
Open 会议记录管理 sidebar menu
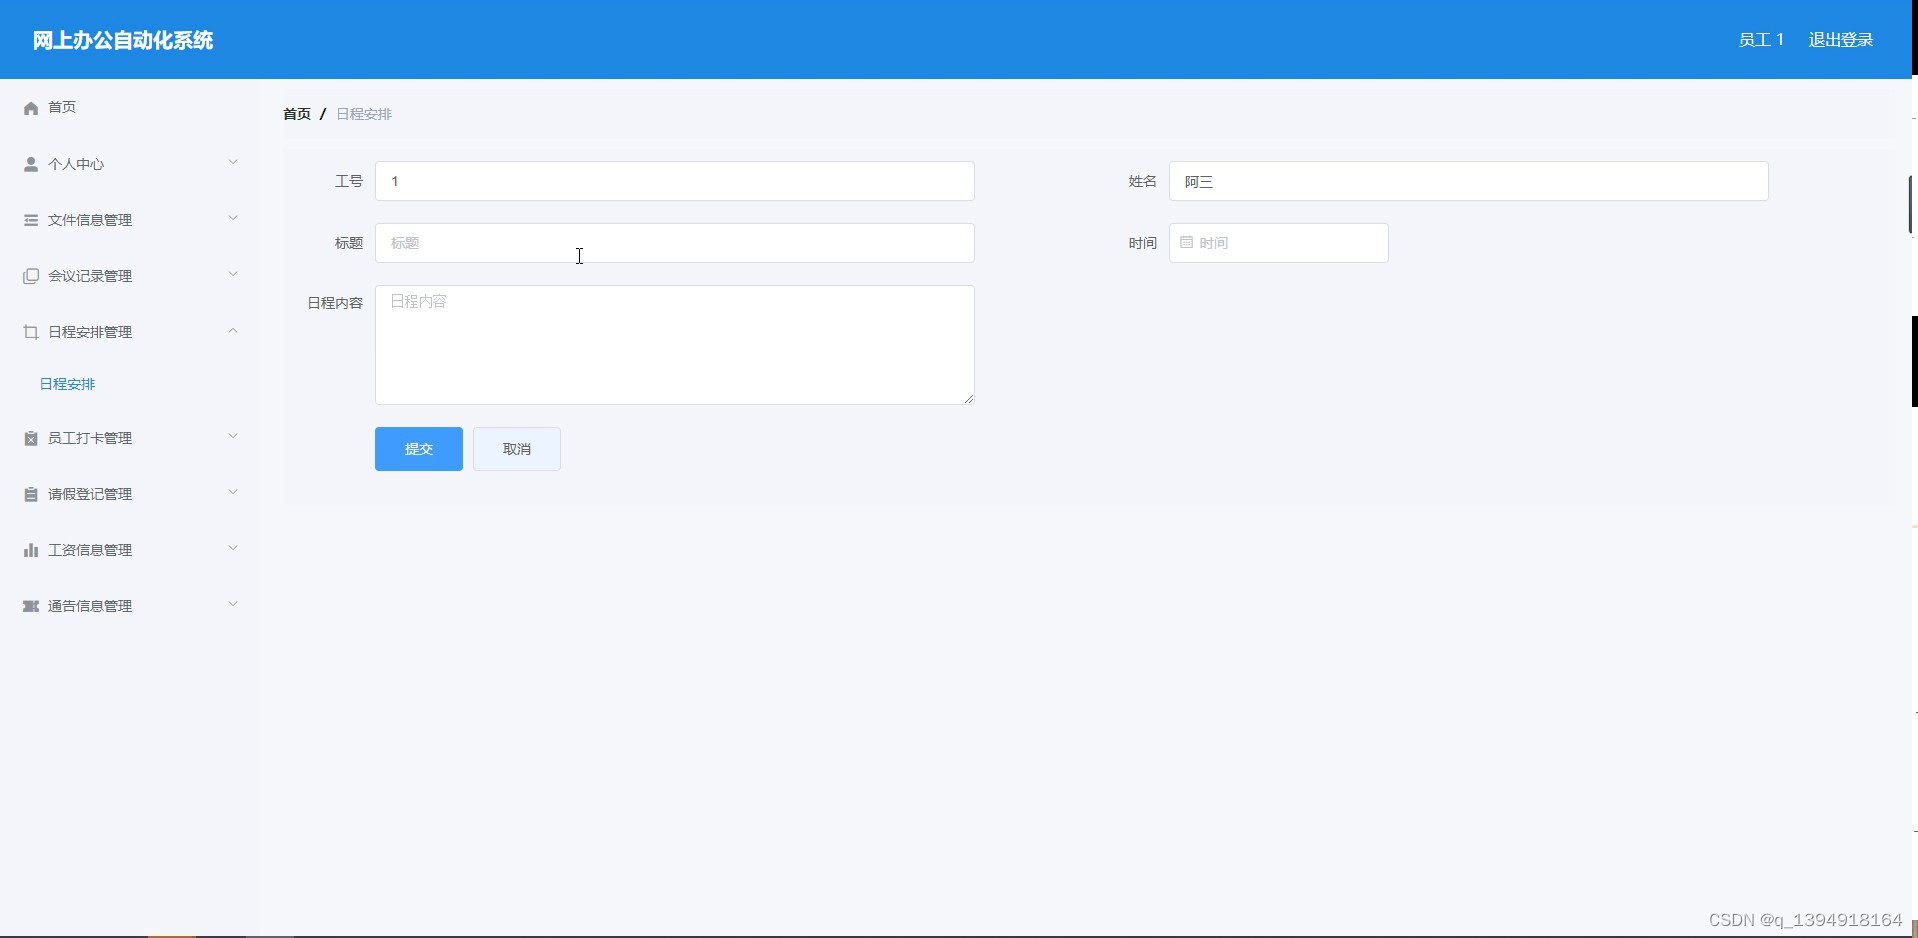(130, 276)
